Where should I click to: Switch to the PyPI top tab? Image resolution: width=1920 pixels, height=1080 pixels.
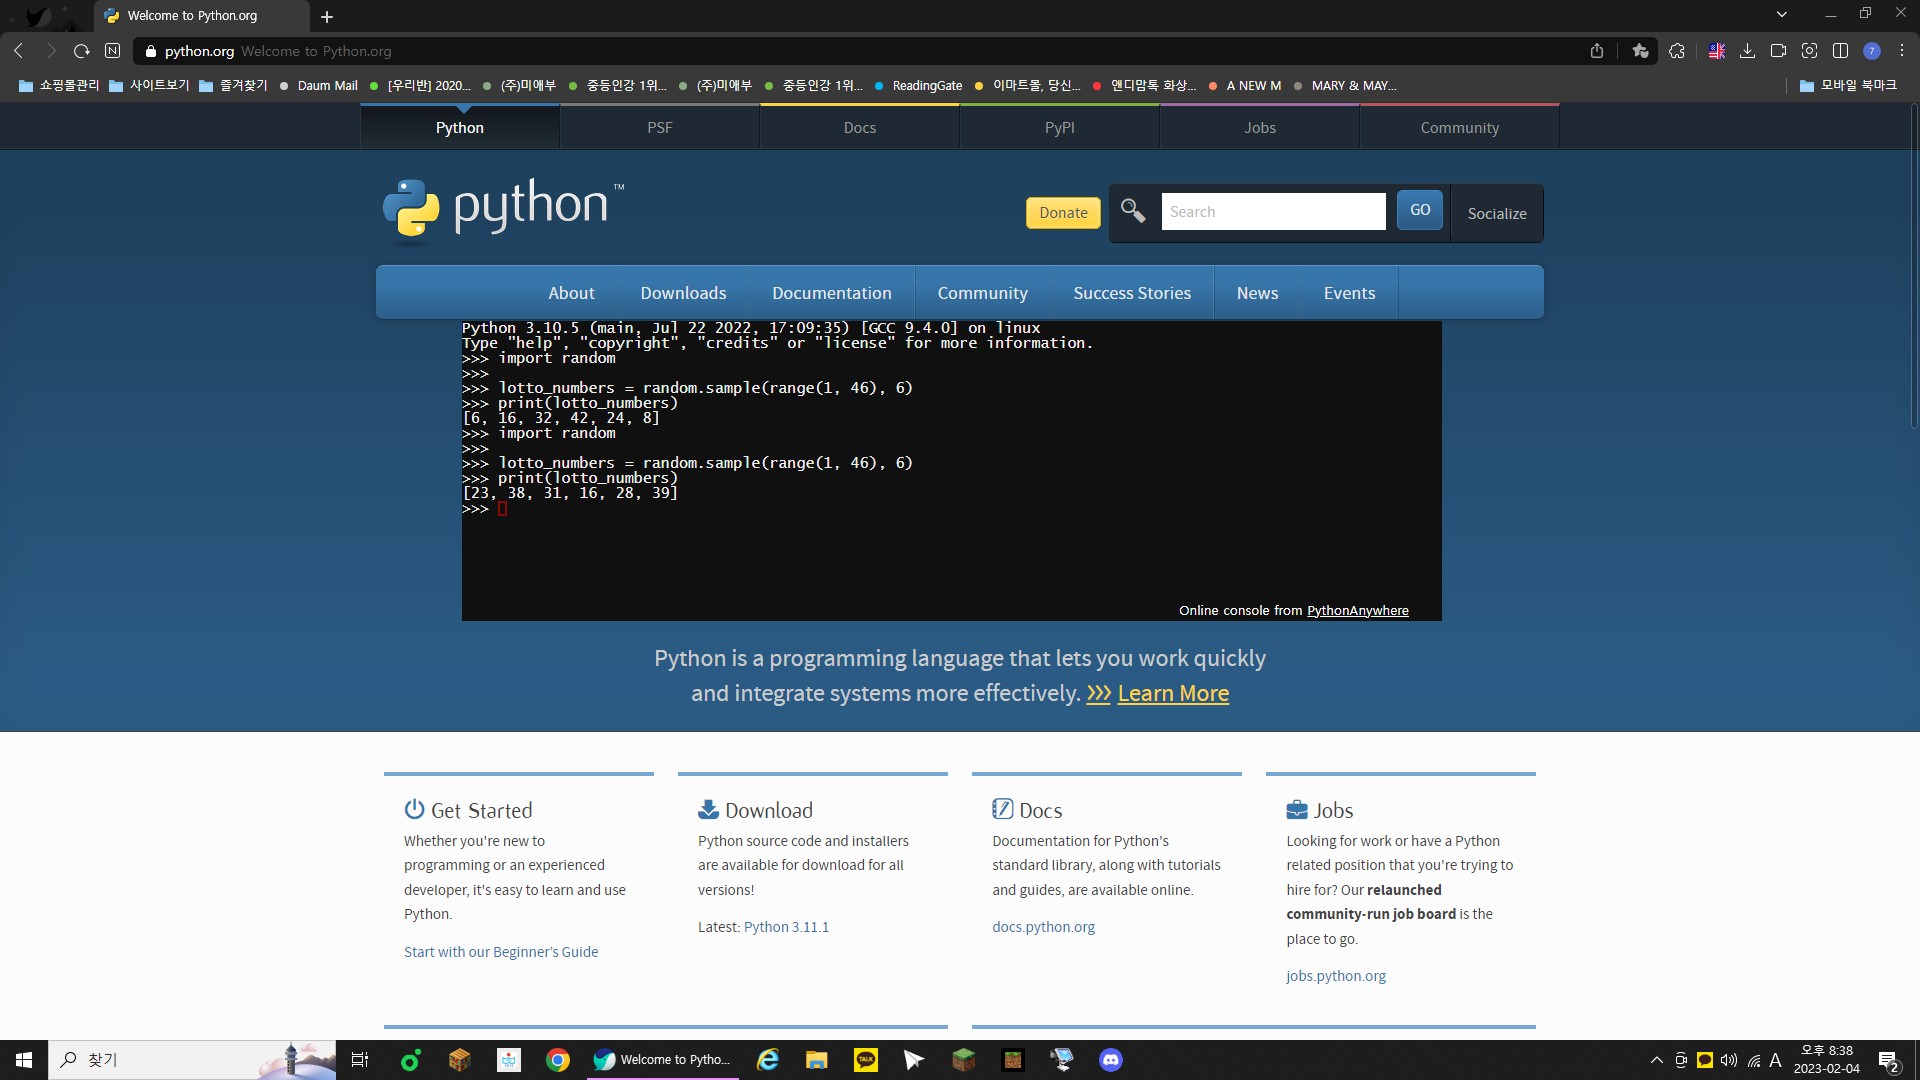coord(1060,127)
